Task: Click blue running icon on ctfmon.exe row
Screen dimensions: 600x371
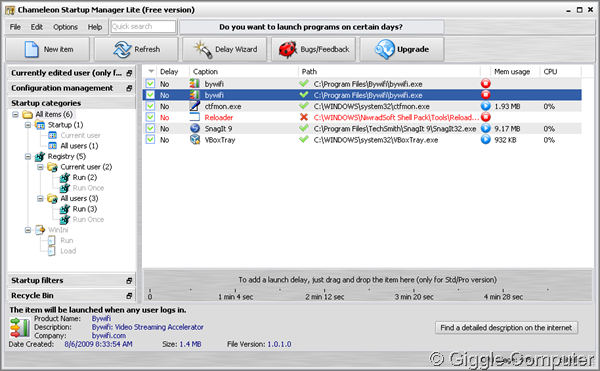Action: pyautogui.click(x=486, y=106)
